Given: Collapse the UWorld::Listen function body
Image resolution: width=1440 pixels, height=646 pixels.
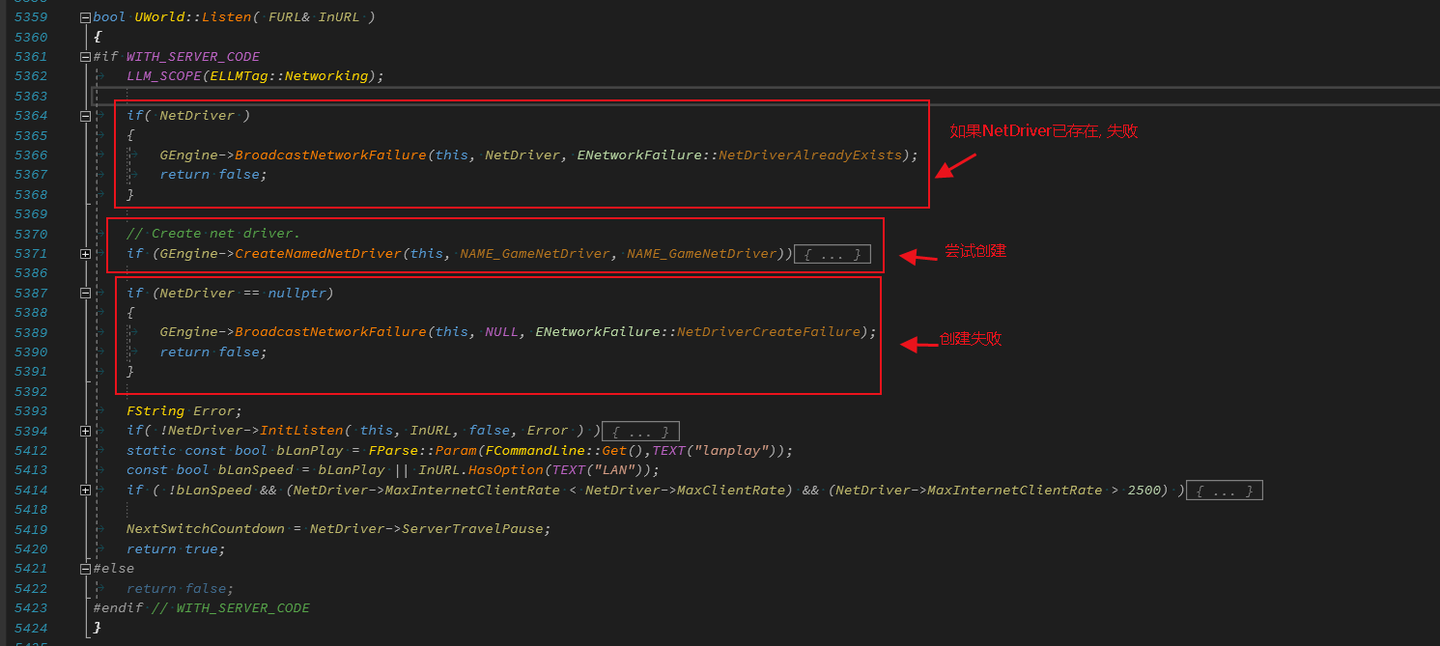Looking at the screenshot, I should 85,16.
